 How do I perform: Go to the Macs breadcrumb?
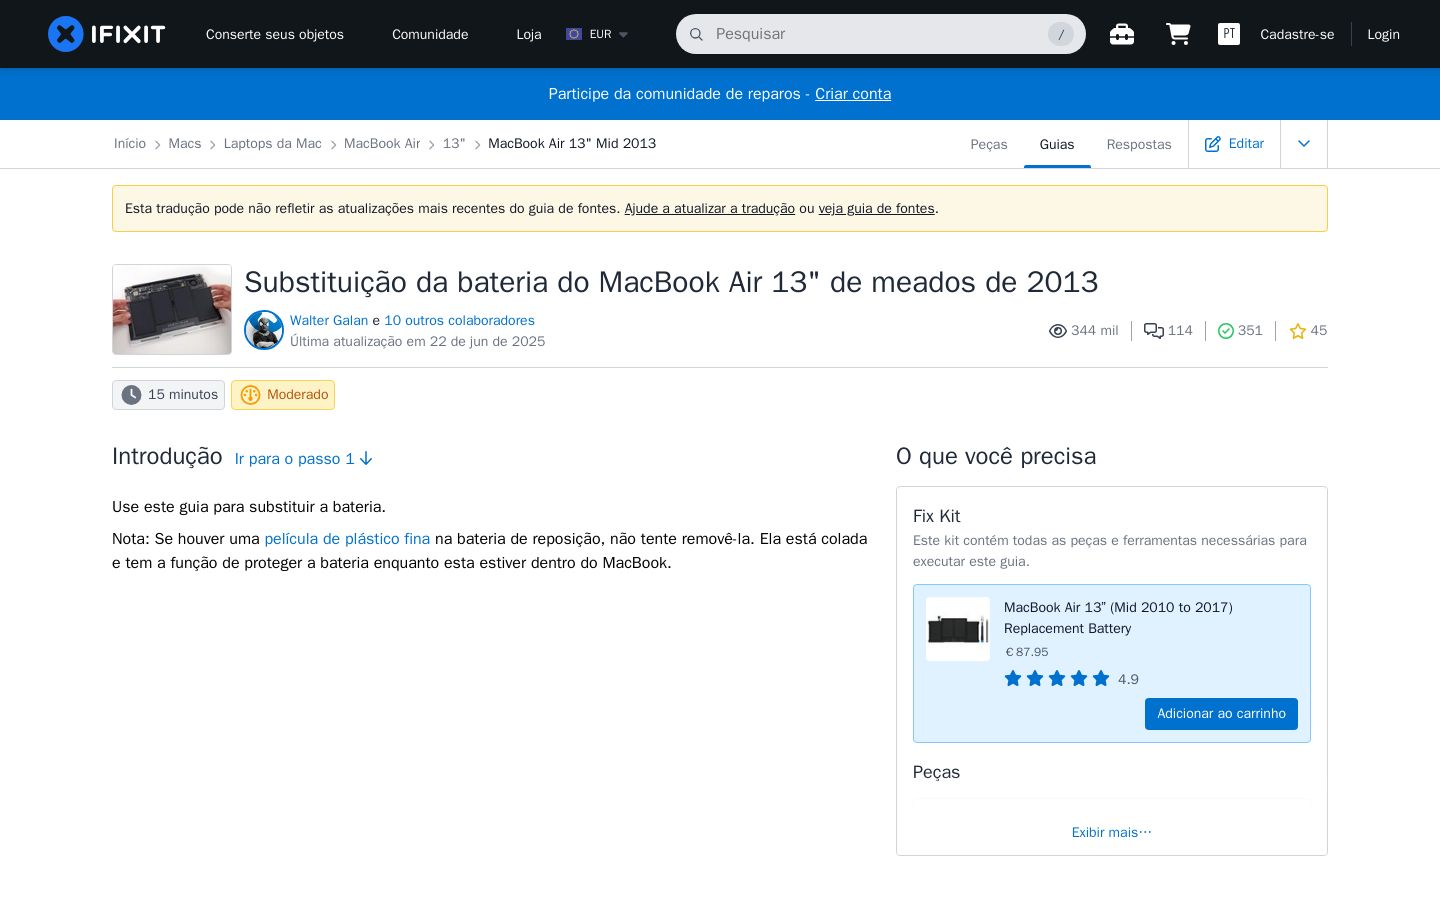[x=185, y=144]
